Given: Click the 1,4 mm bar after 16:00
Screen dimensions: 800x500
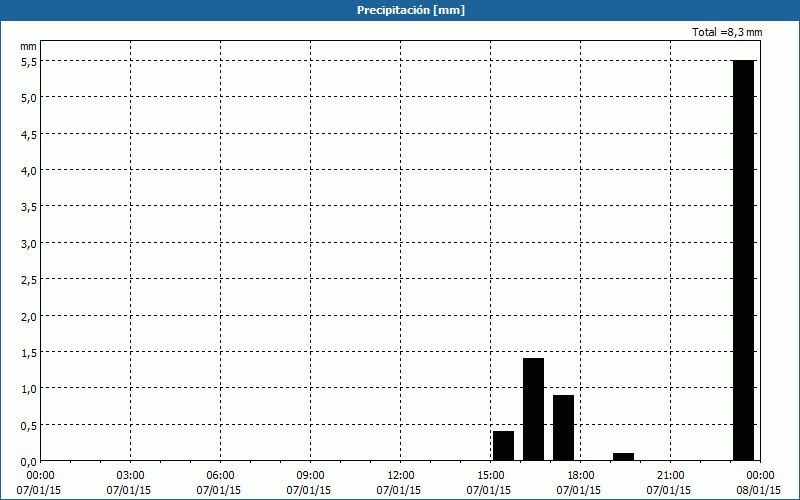Looking at the screenshot, I should (533, 409).
